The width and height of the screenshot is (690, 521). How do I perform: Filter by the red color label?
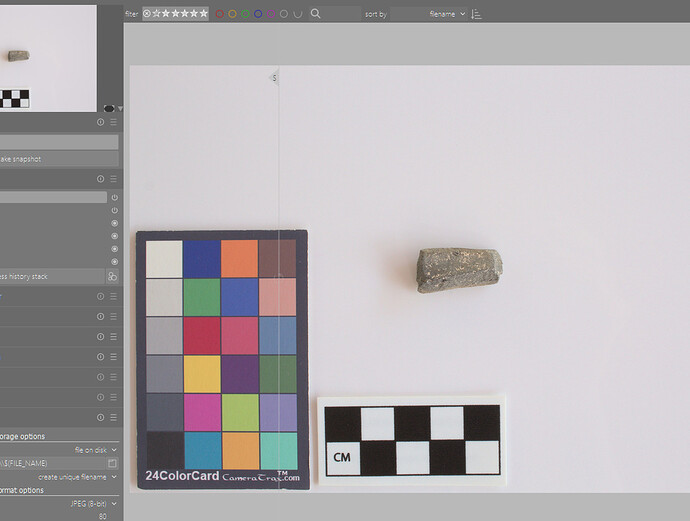tap(219, 14)
